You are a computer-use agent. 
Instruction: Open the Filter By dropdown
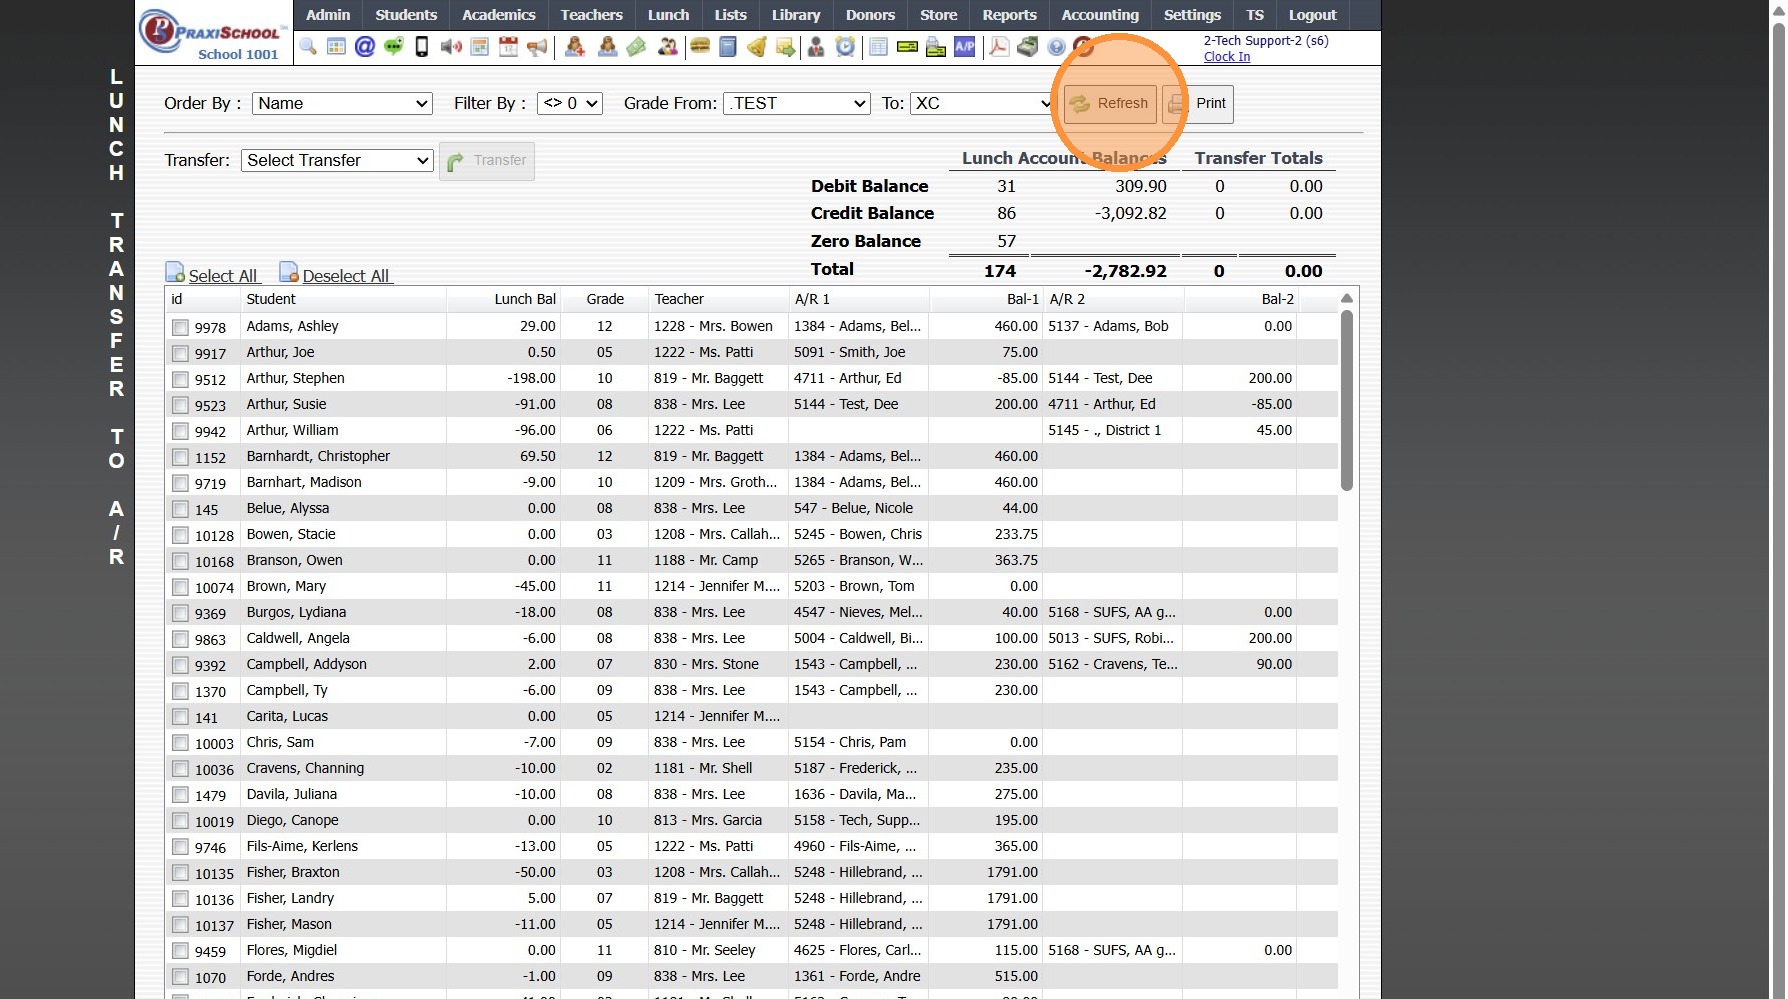tap(570, 103)
